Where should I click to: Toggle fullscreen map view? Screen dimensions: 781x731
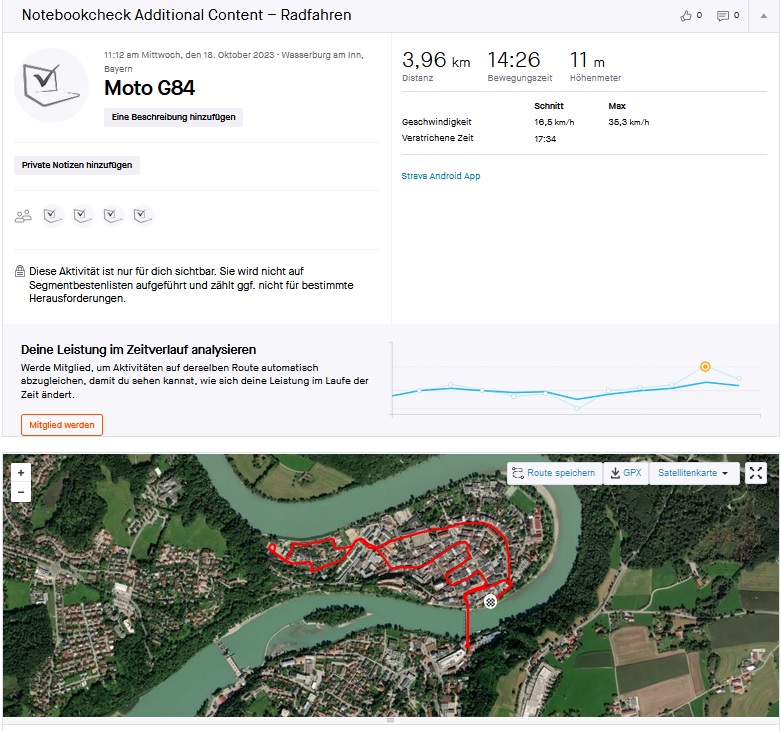pos(756,473)
